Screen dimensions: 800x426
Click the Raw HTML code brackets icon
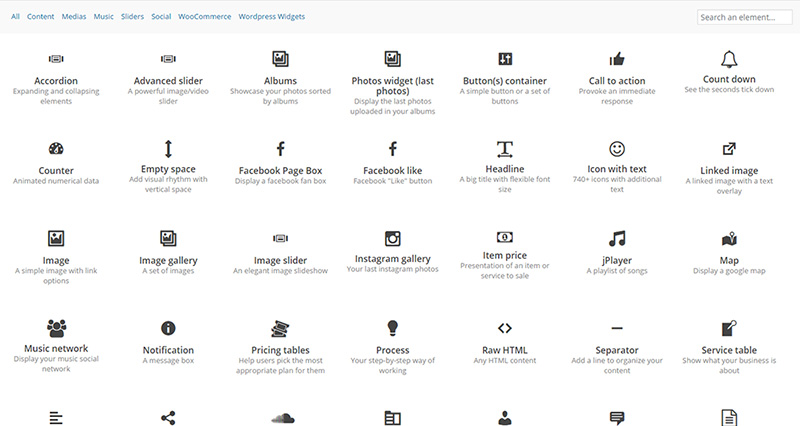505,328
